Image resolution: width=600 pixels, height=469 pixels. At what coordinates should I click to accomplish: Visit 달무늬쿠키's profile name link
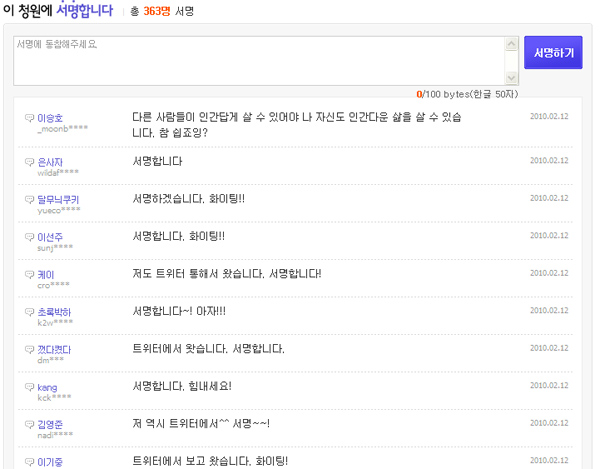[x=58, y=200]
